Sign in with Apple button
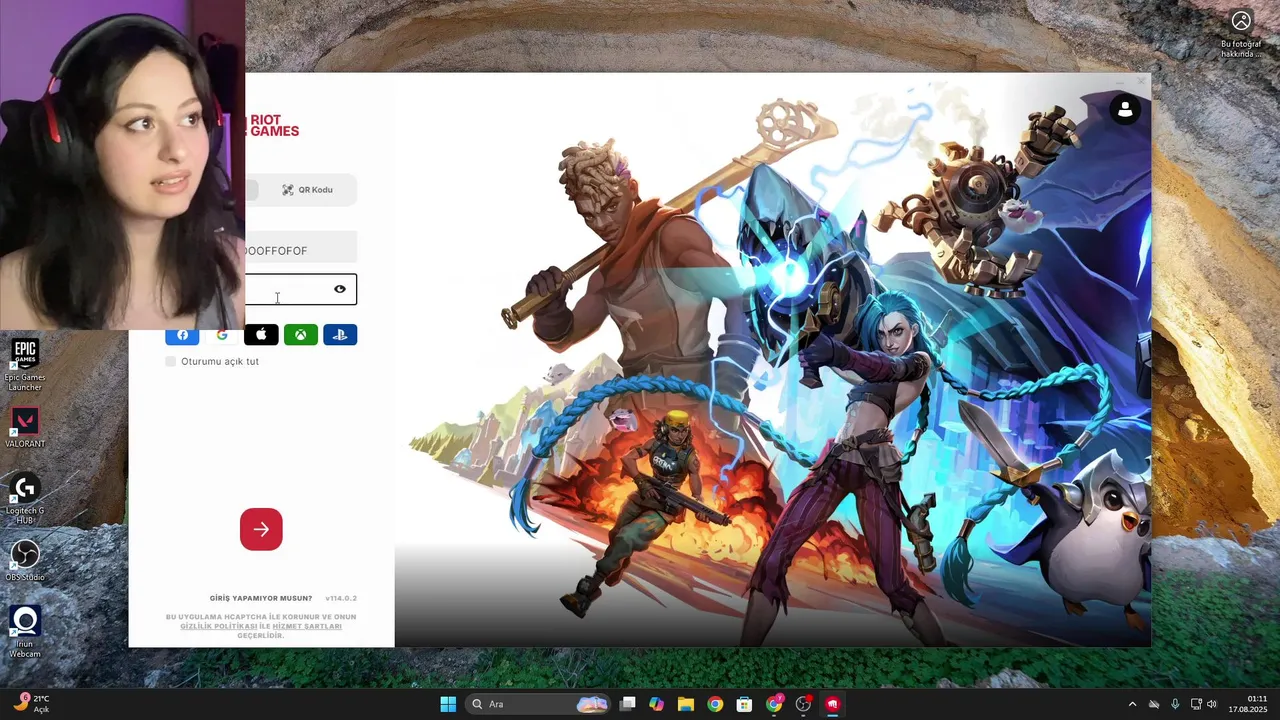The width and height of the screenshot is (1280, 720). tap(261, 335)
